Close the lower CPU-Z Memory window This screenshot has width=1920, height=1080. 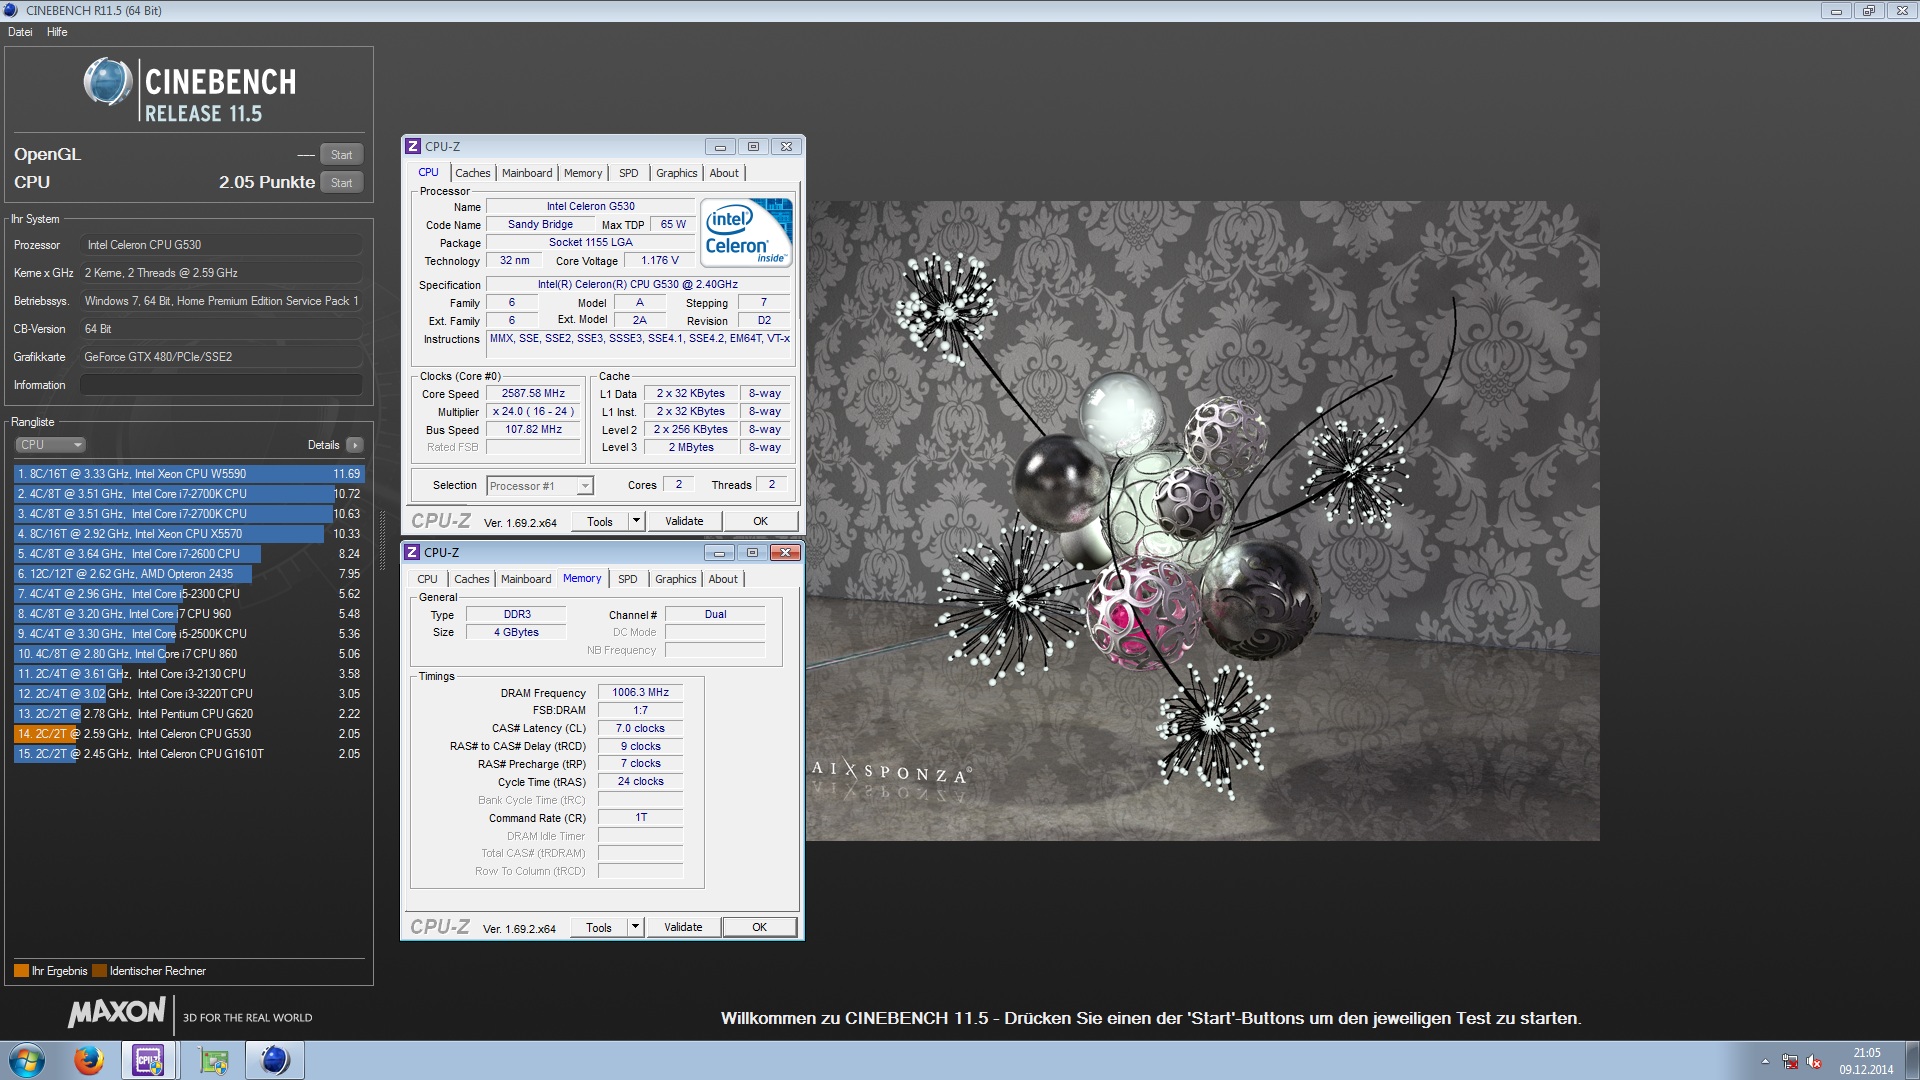click(x=785, y=553)
